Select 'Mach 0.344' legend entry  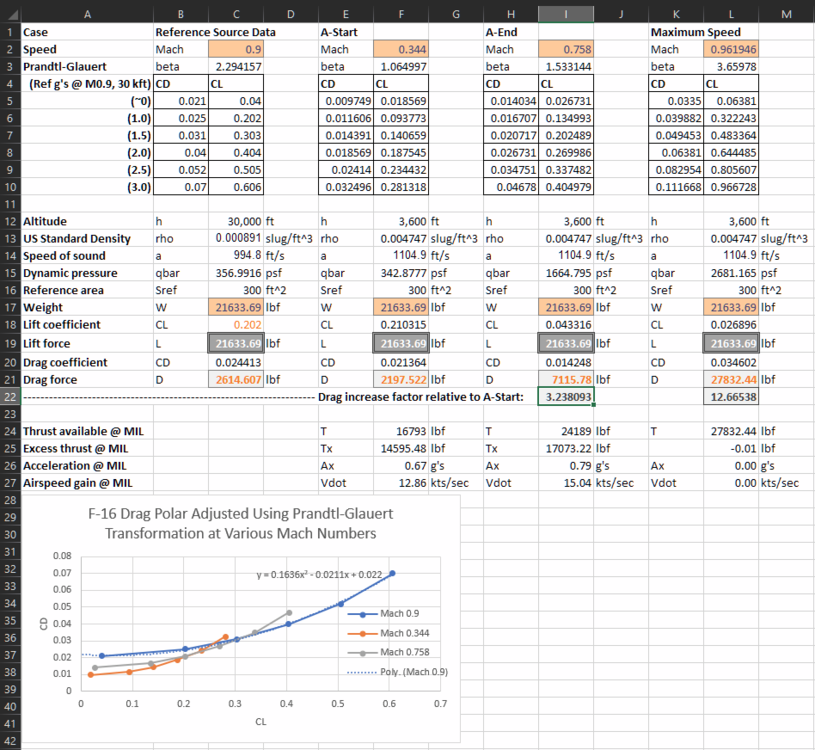click(389, 633)
